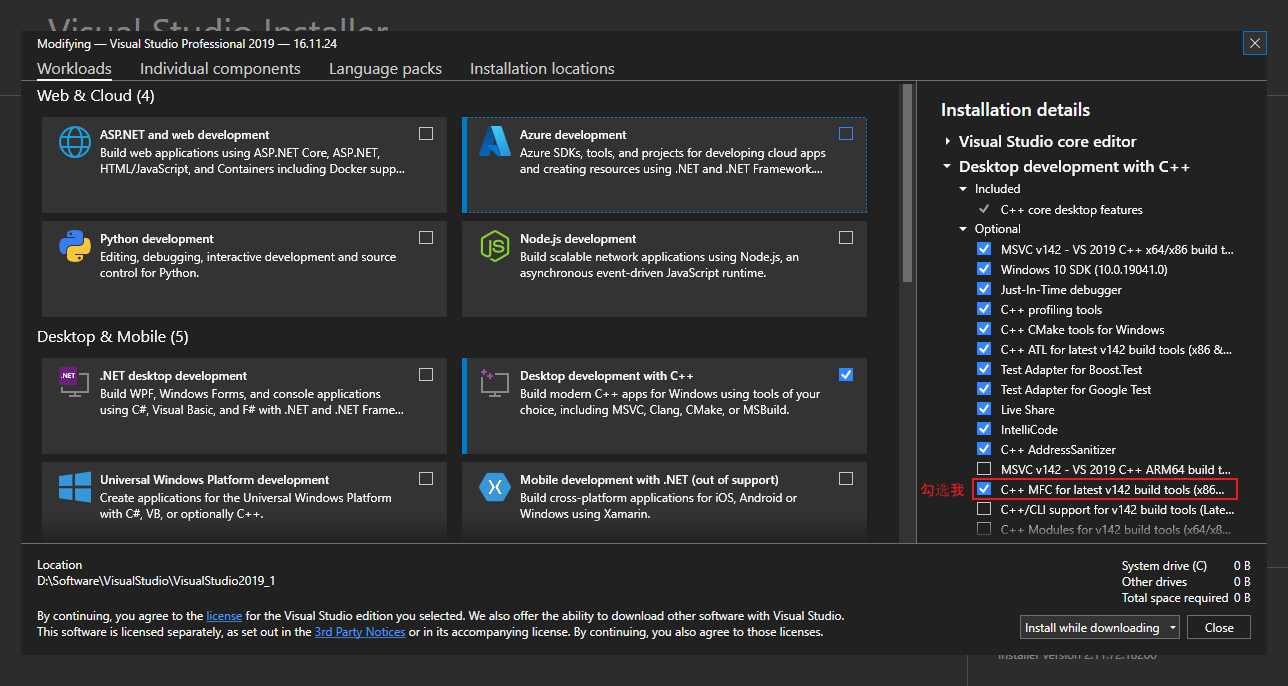Viewport: 1288px width, 686px height.
Task: Click the Installation details heading
Action: (1015, 110)
